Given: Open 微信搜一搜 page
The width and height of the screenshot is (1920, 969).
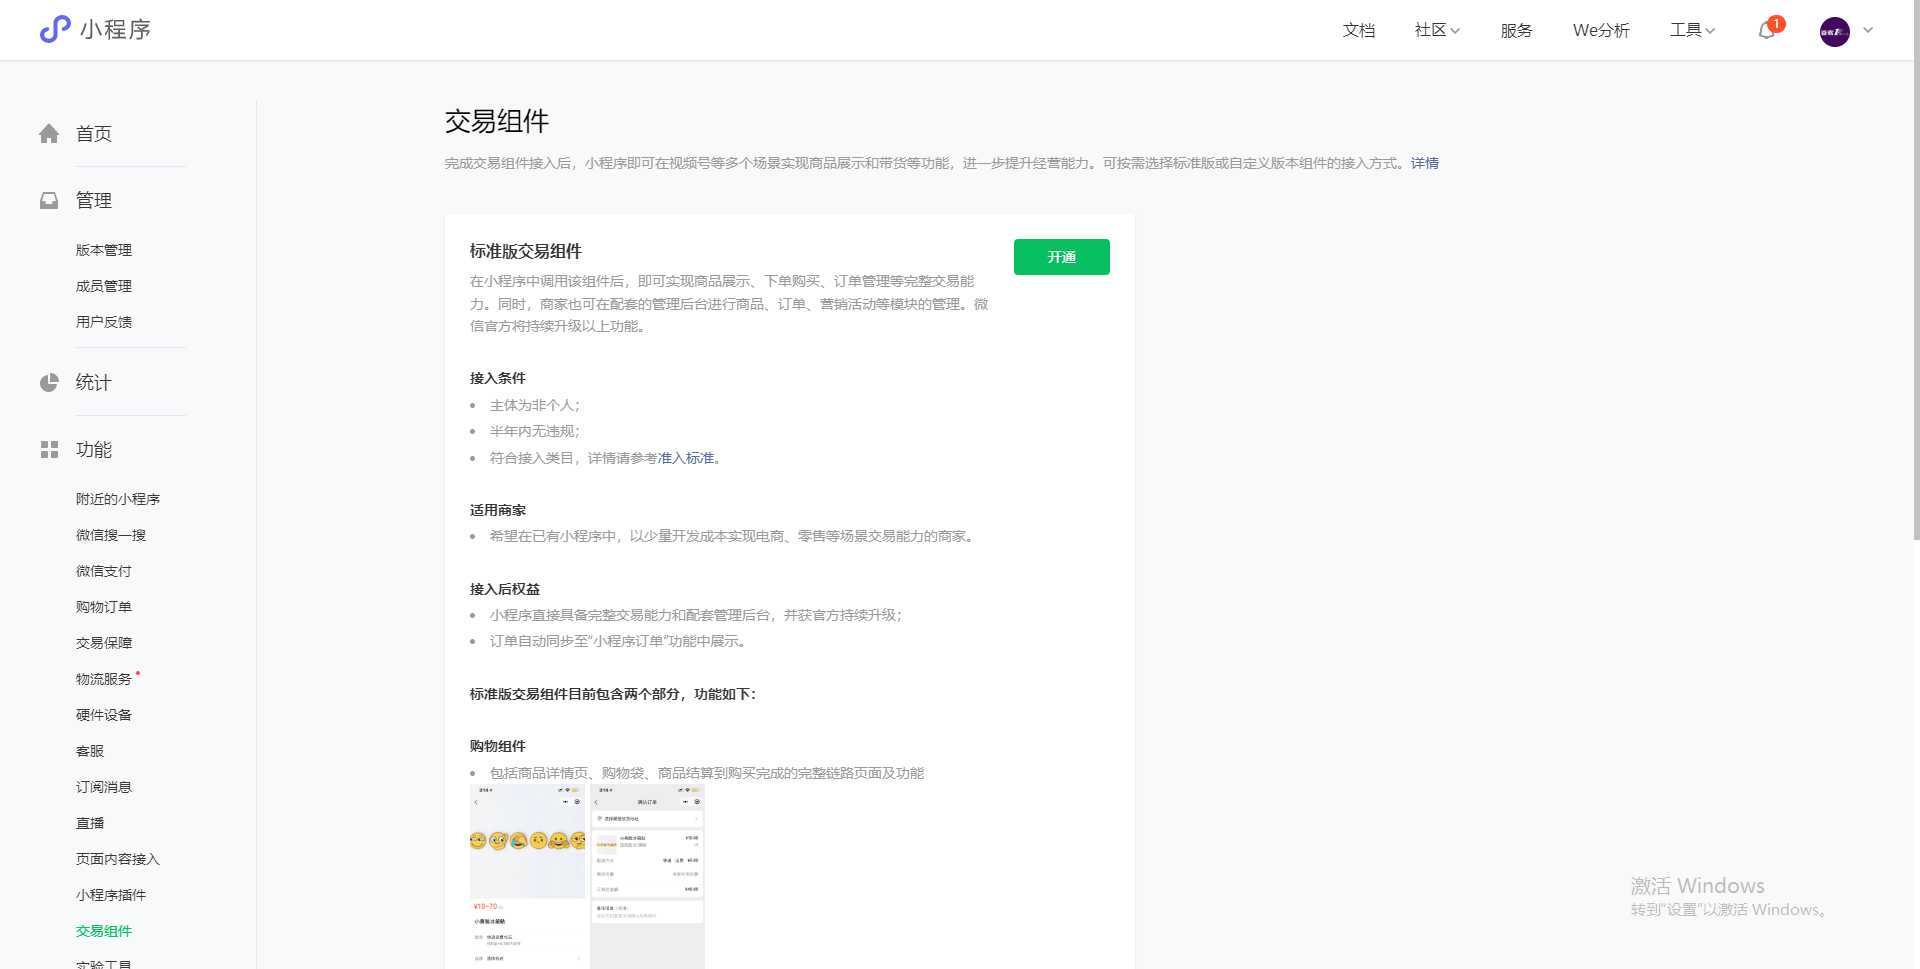Looking at the screenshot, I should [111, 535].
